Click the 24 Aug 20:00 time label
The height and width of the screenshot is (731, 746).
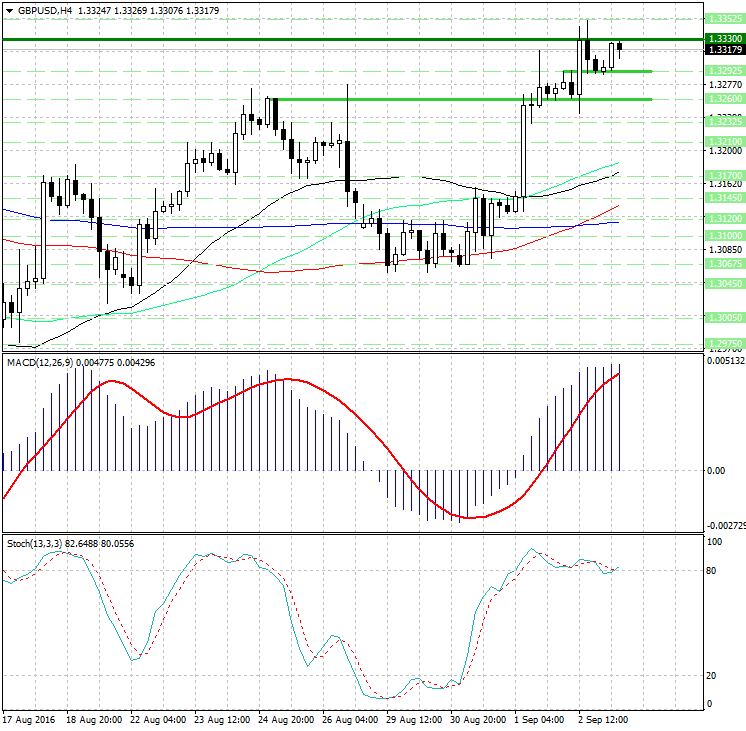coord(286,719)
